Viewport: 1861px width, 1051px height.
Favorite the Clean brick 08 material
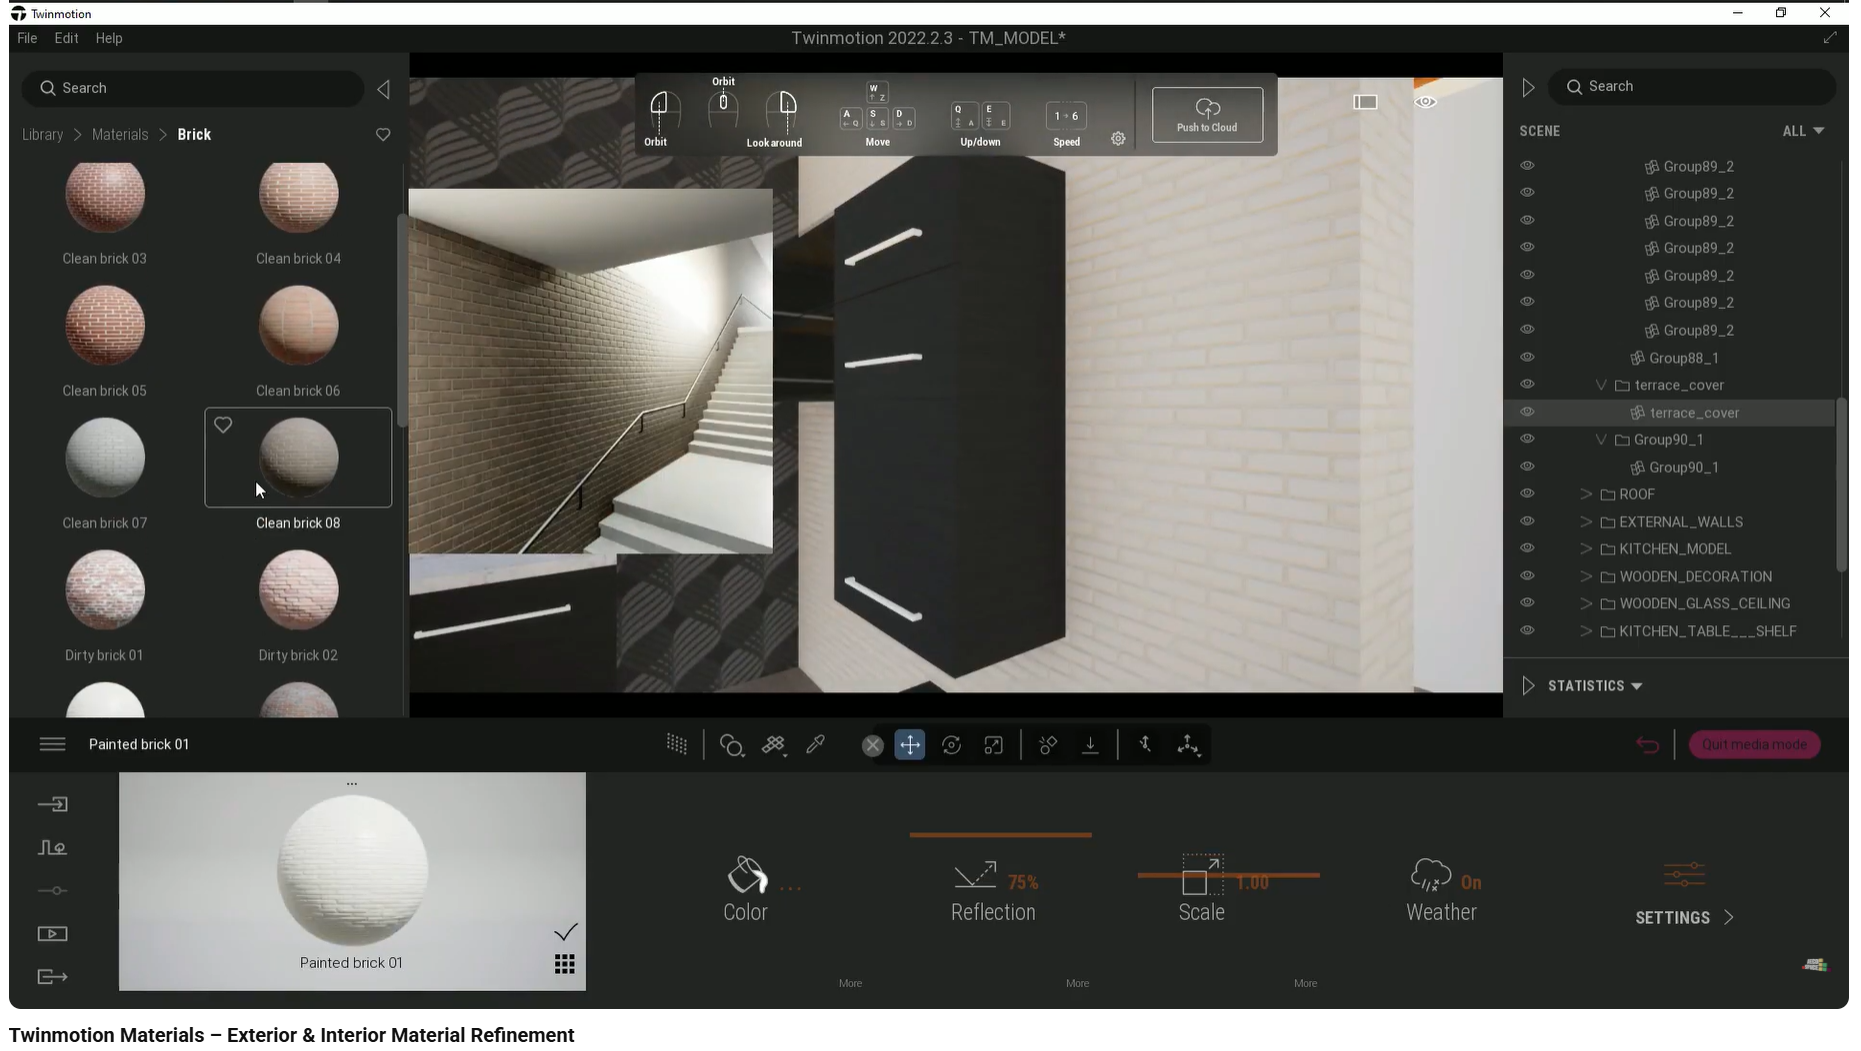click(222, 424)
